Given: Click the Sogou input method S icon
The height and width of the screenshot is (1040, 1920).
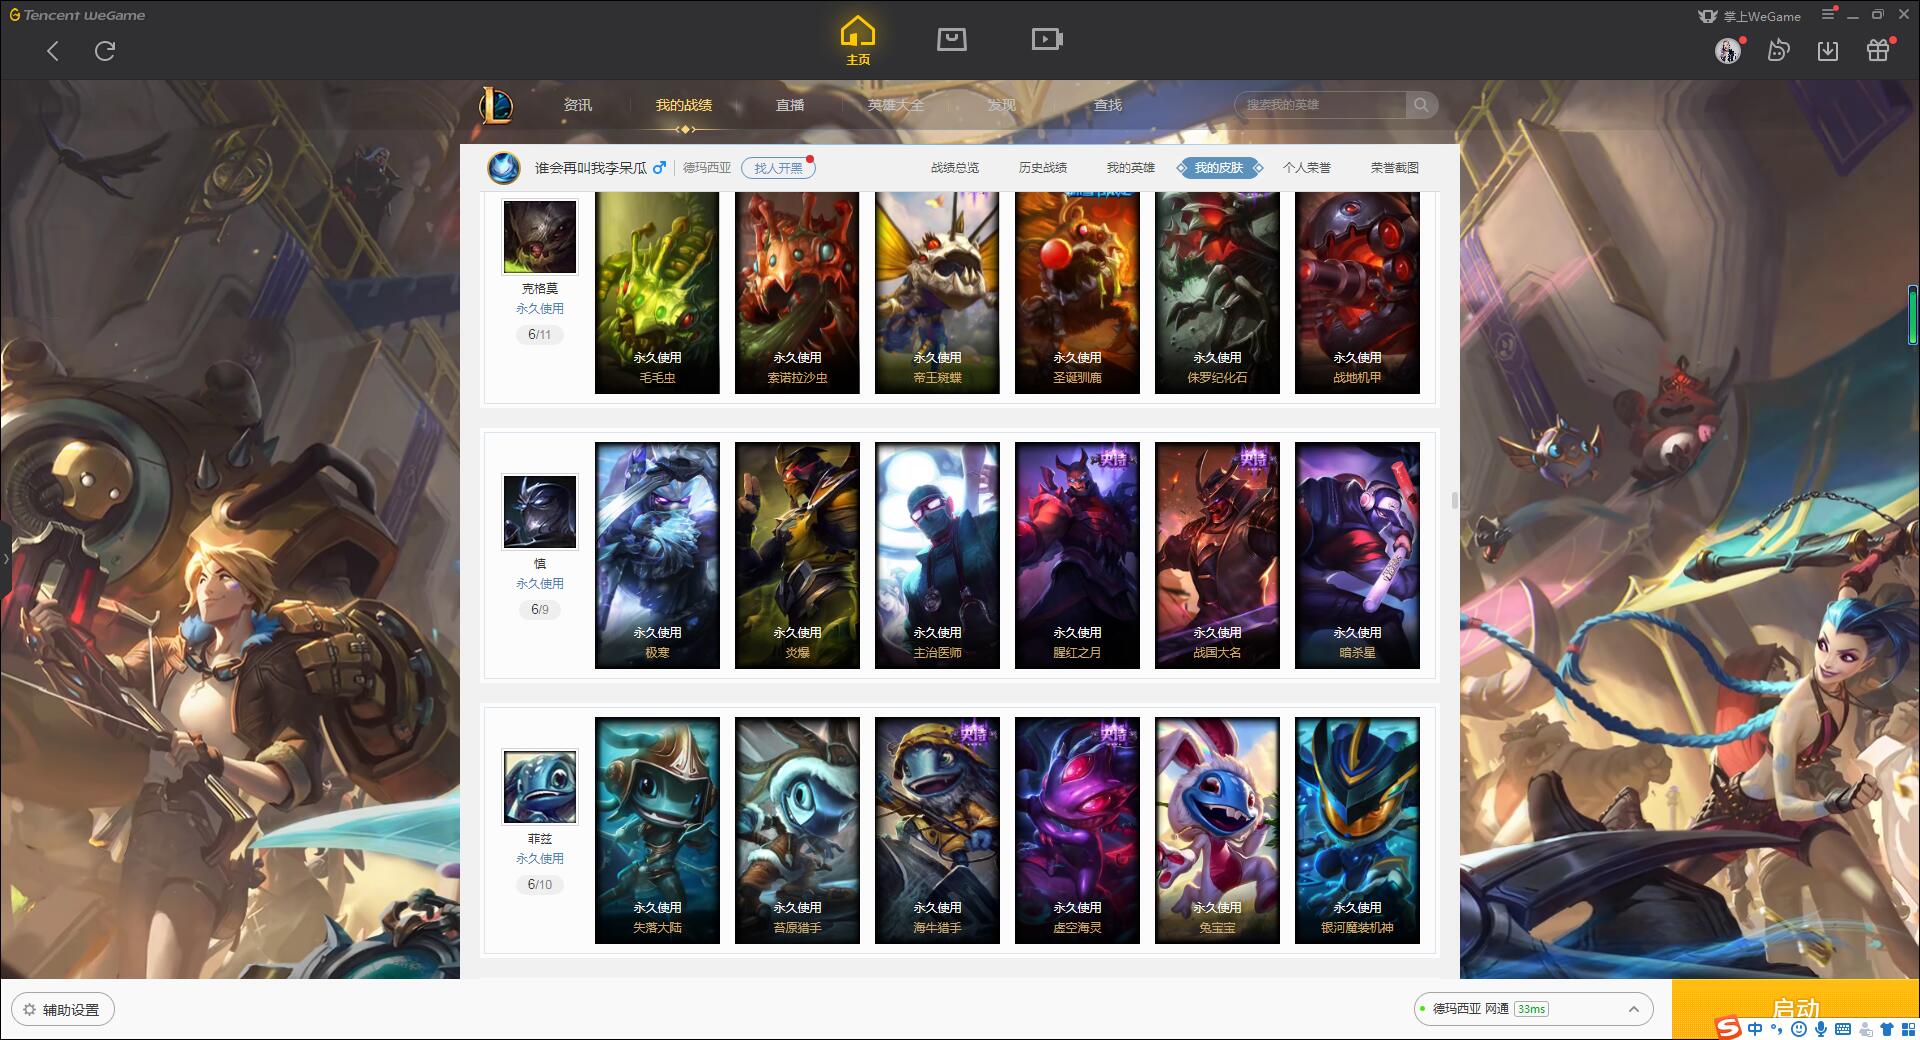Looking at the screenshot, I should (x=1728, y=1028).
